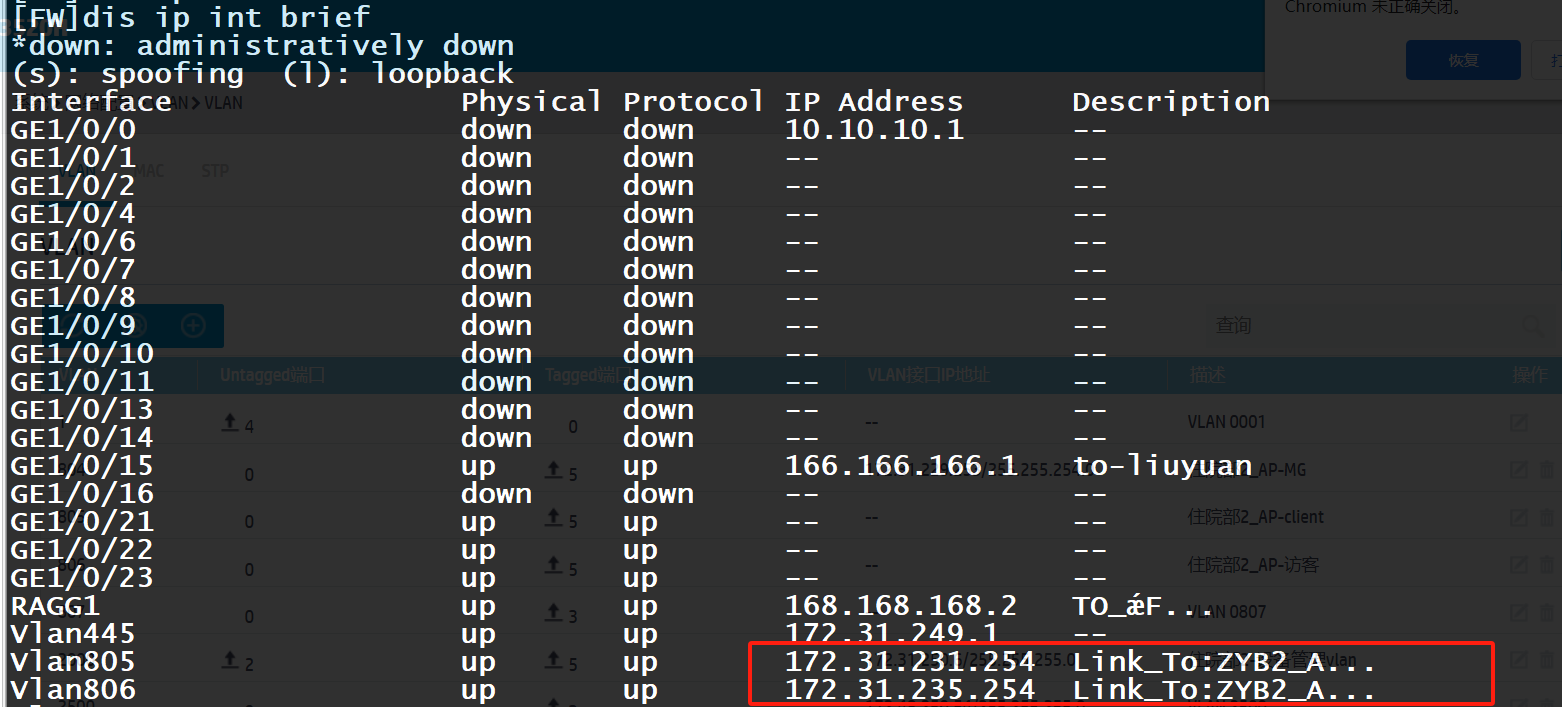Image resolution: width=1562 pixels, height=707 pixels.
Task: Click the MAC tab
Action: click(x=150, y=171)
